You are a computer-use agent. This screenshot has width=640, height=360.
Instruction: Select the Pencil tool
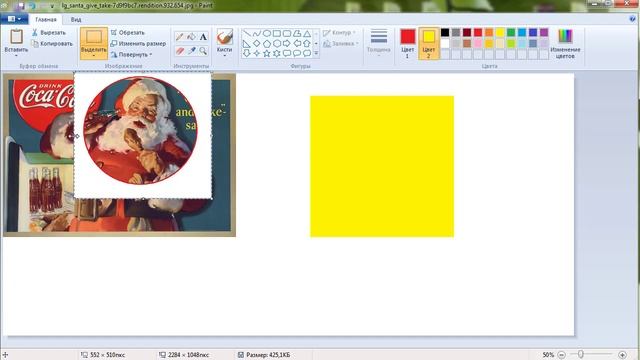point(180,37)
